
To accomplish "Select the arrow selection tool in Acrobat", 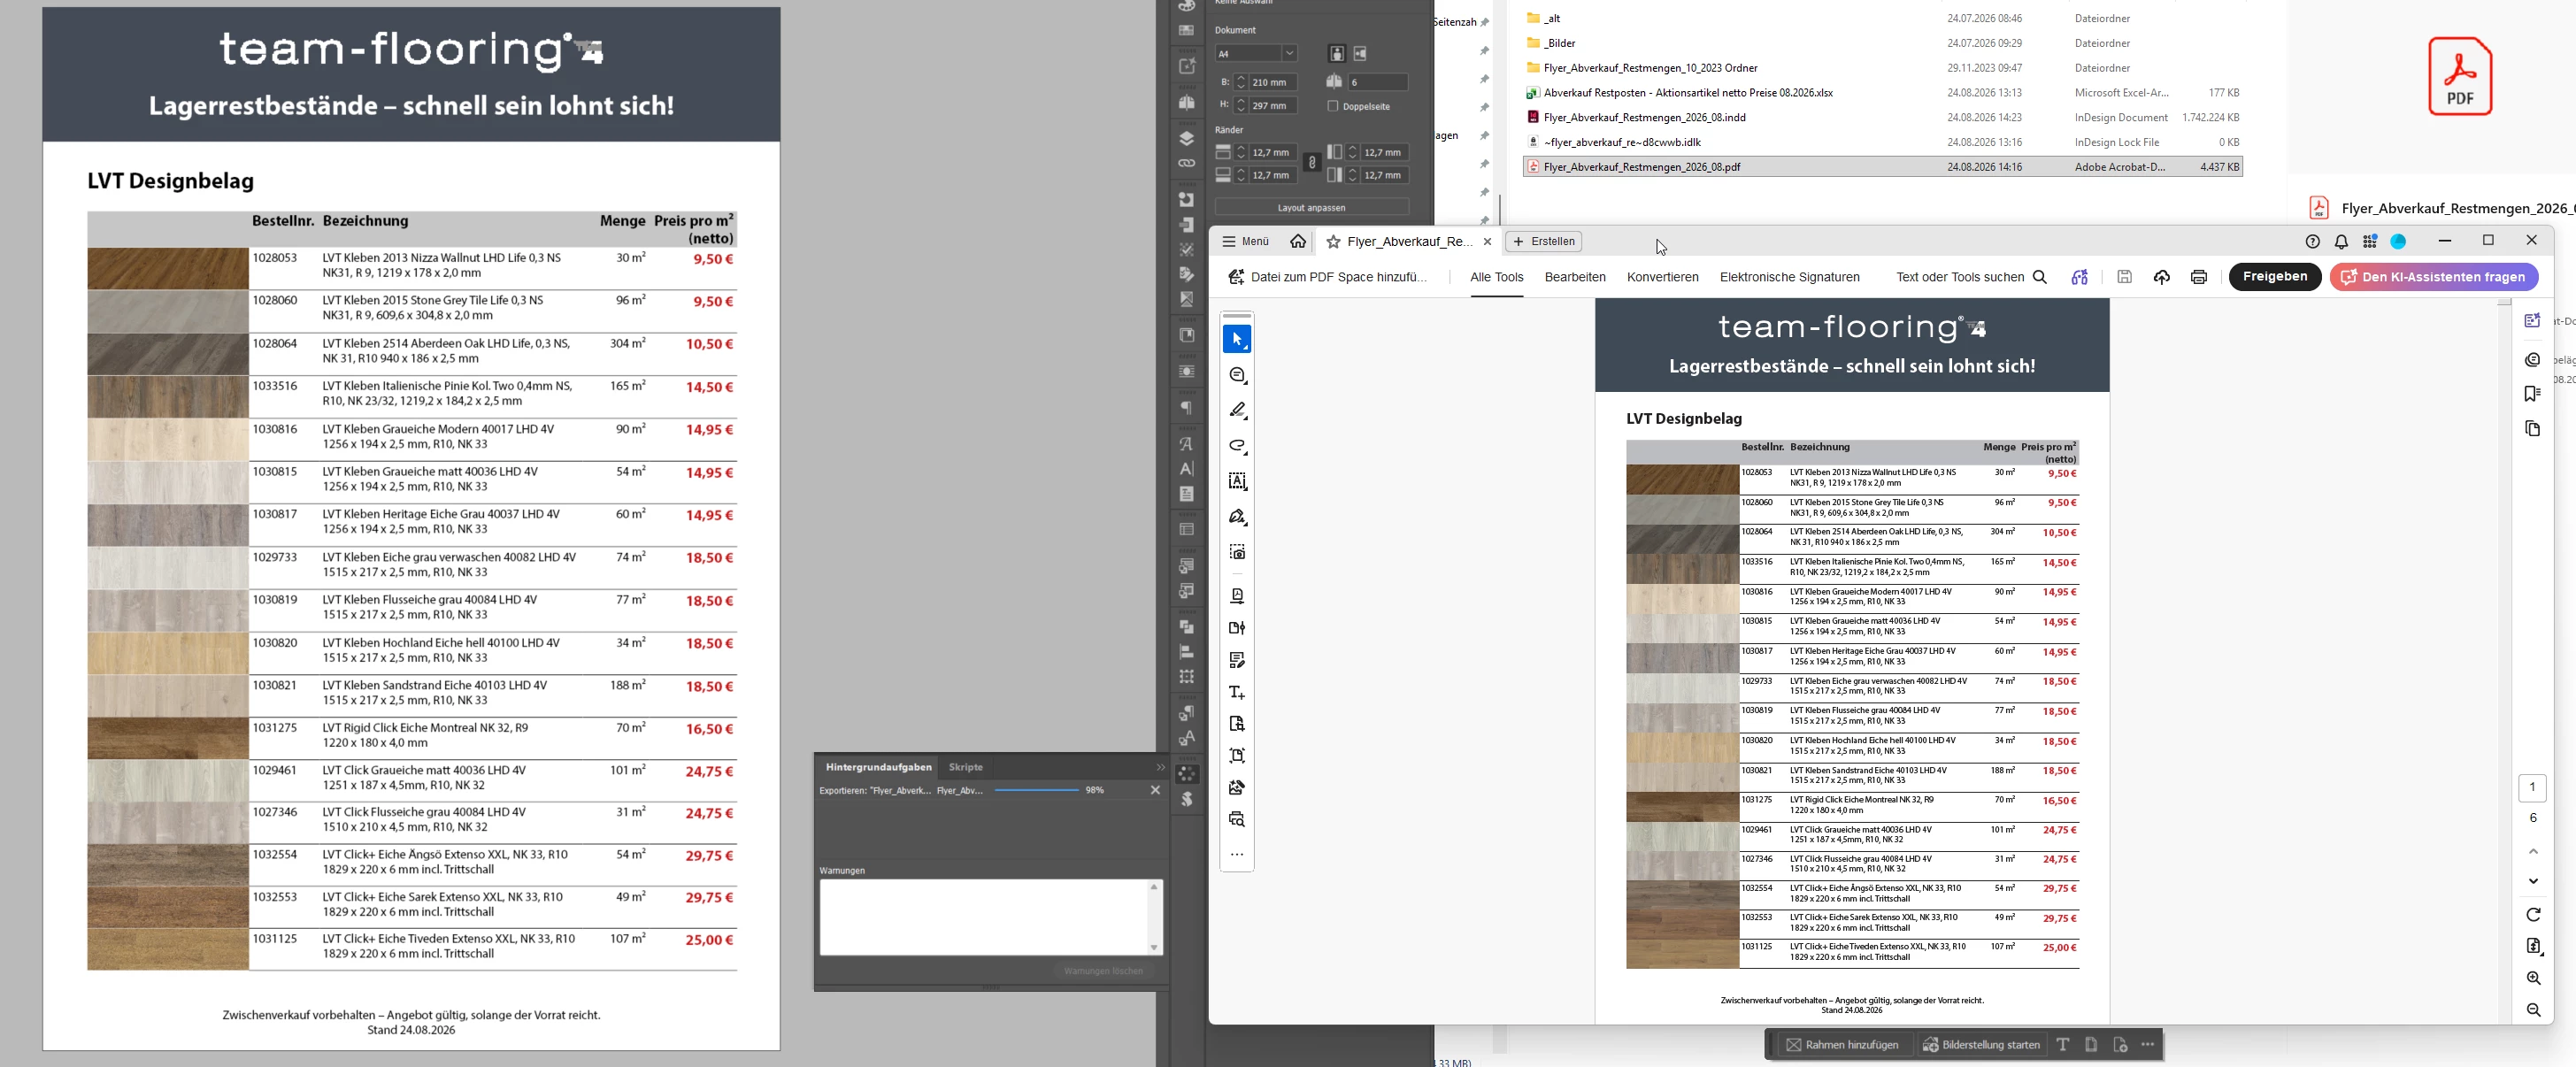I will pos(1237,340).
